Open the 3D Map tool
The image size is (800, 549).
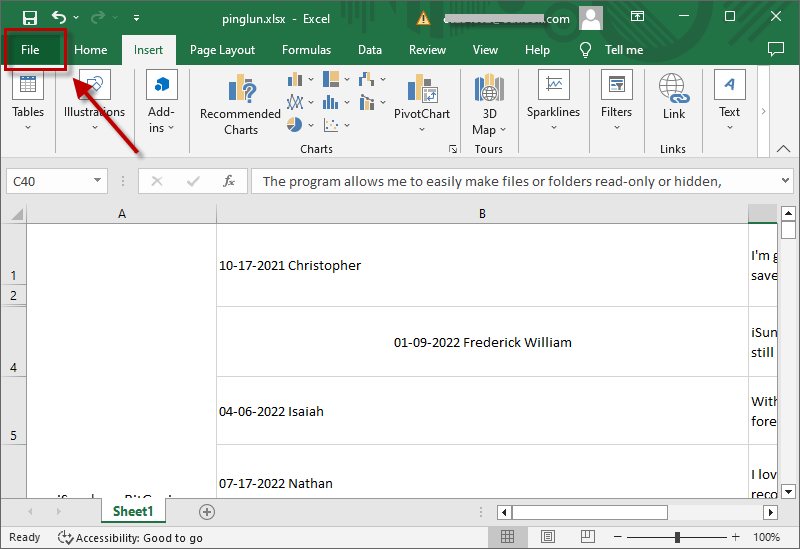[489, 105]
